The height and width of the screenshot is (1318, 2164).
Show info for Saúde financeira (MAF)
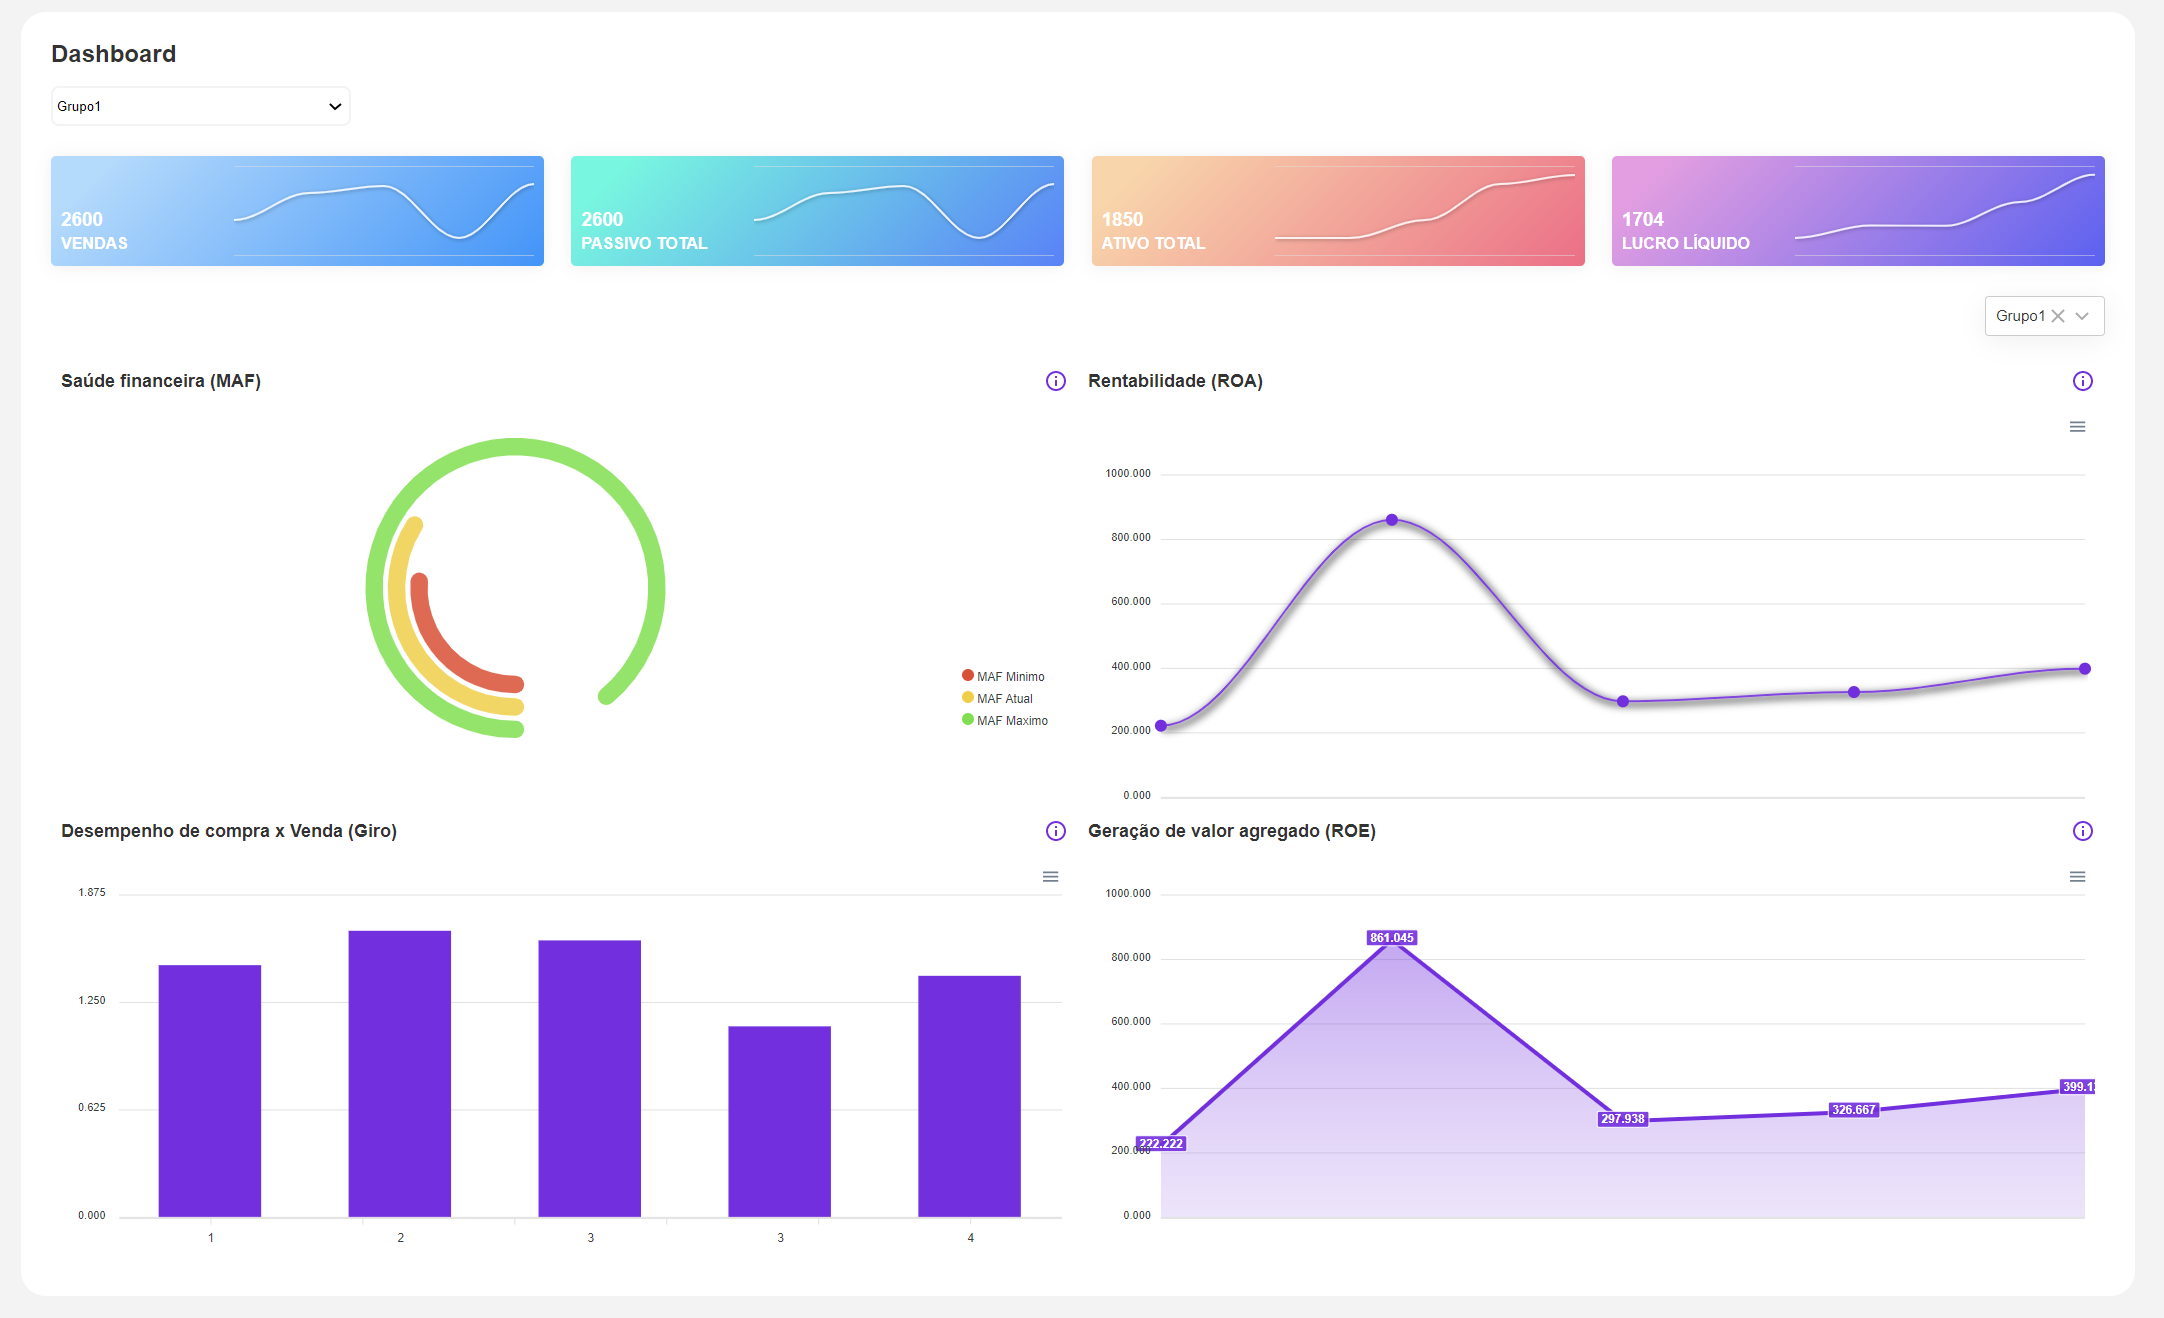1056,381
